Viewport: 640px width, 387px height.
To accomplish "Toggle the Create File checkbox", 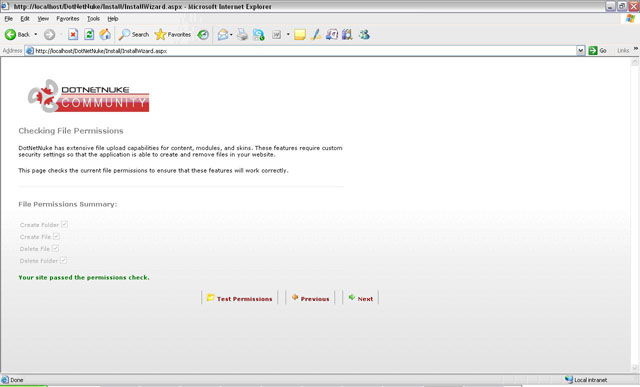I will [56, 236].
